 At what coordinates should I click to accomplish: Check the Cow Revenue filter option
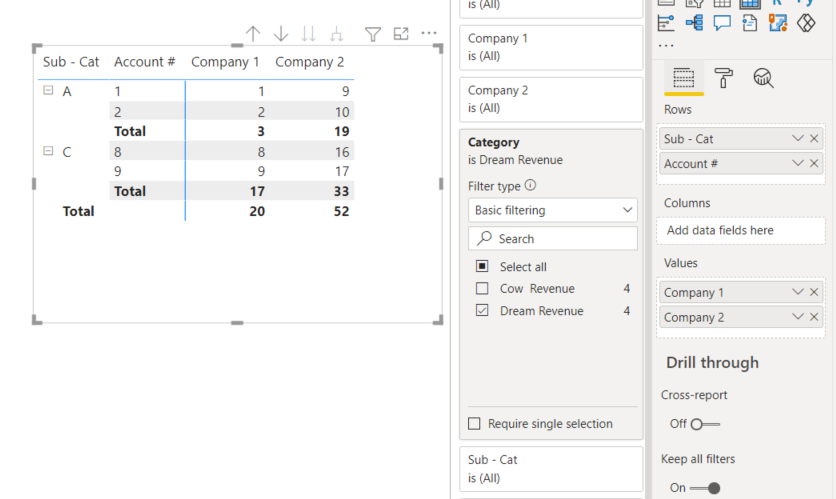click(x=482, y=288)
